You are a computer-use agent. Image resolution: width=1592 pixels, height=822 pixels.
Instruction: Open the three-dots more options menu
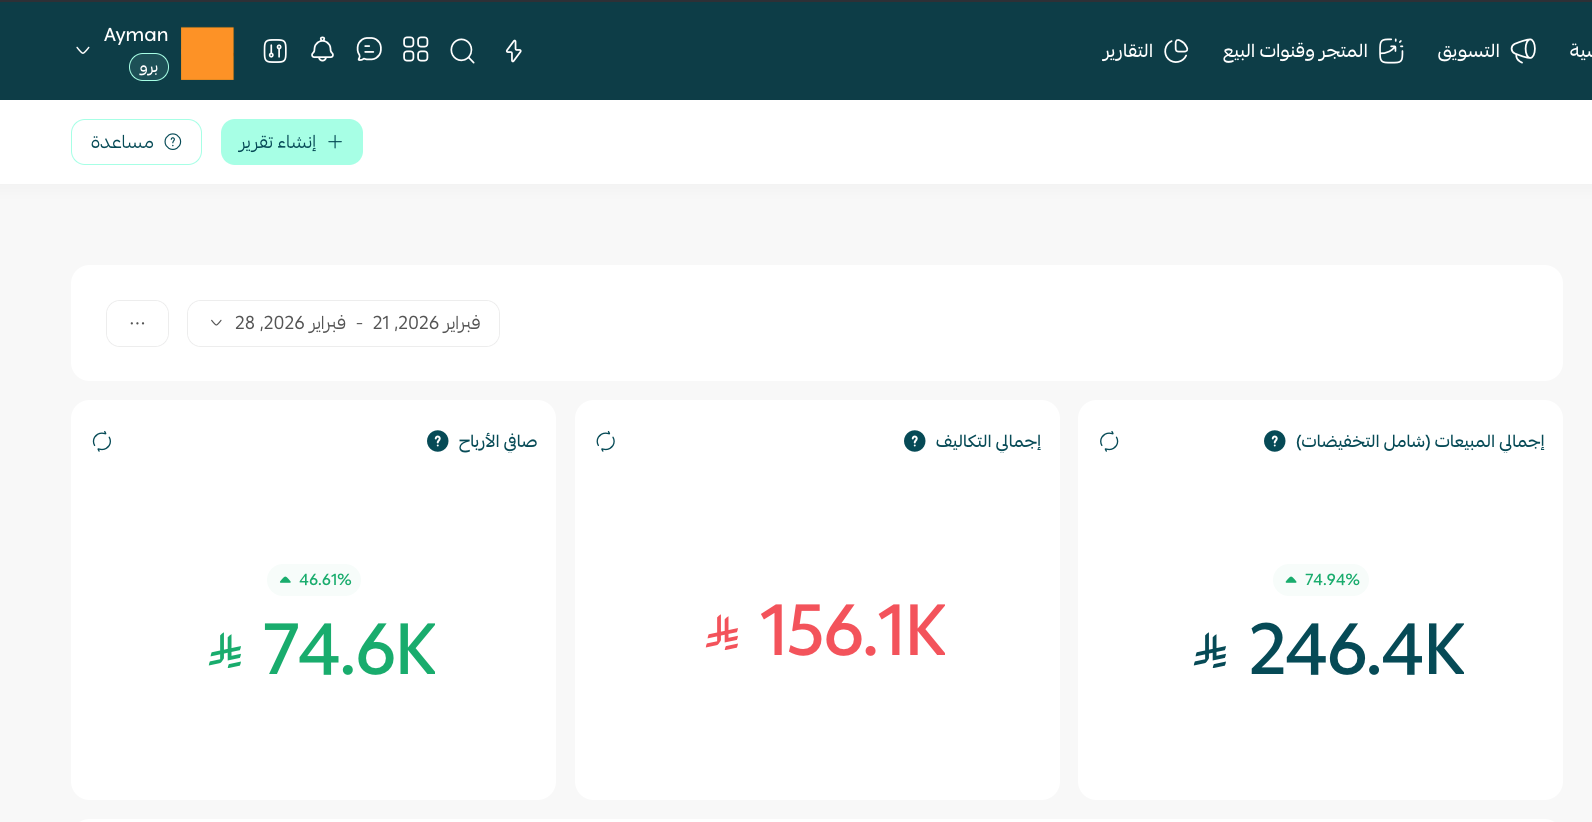click(137, 323)
